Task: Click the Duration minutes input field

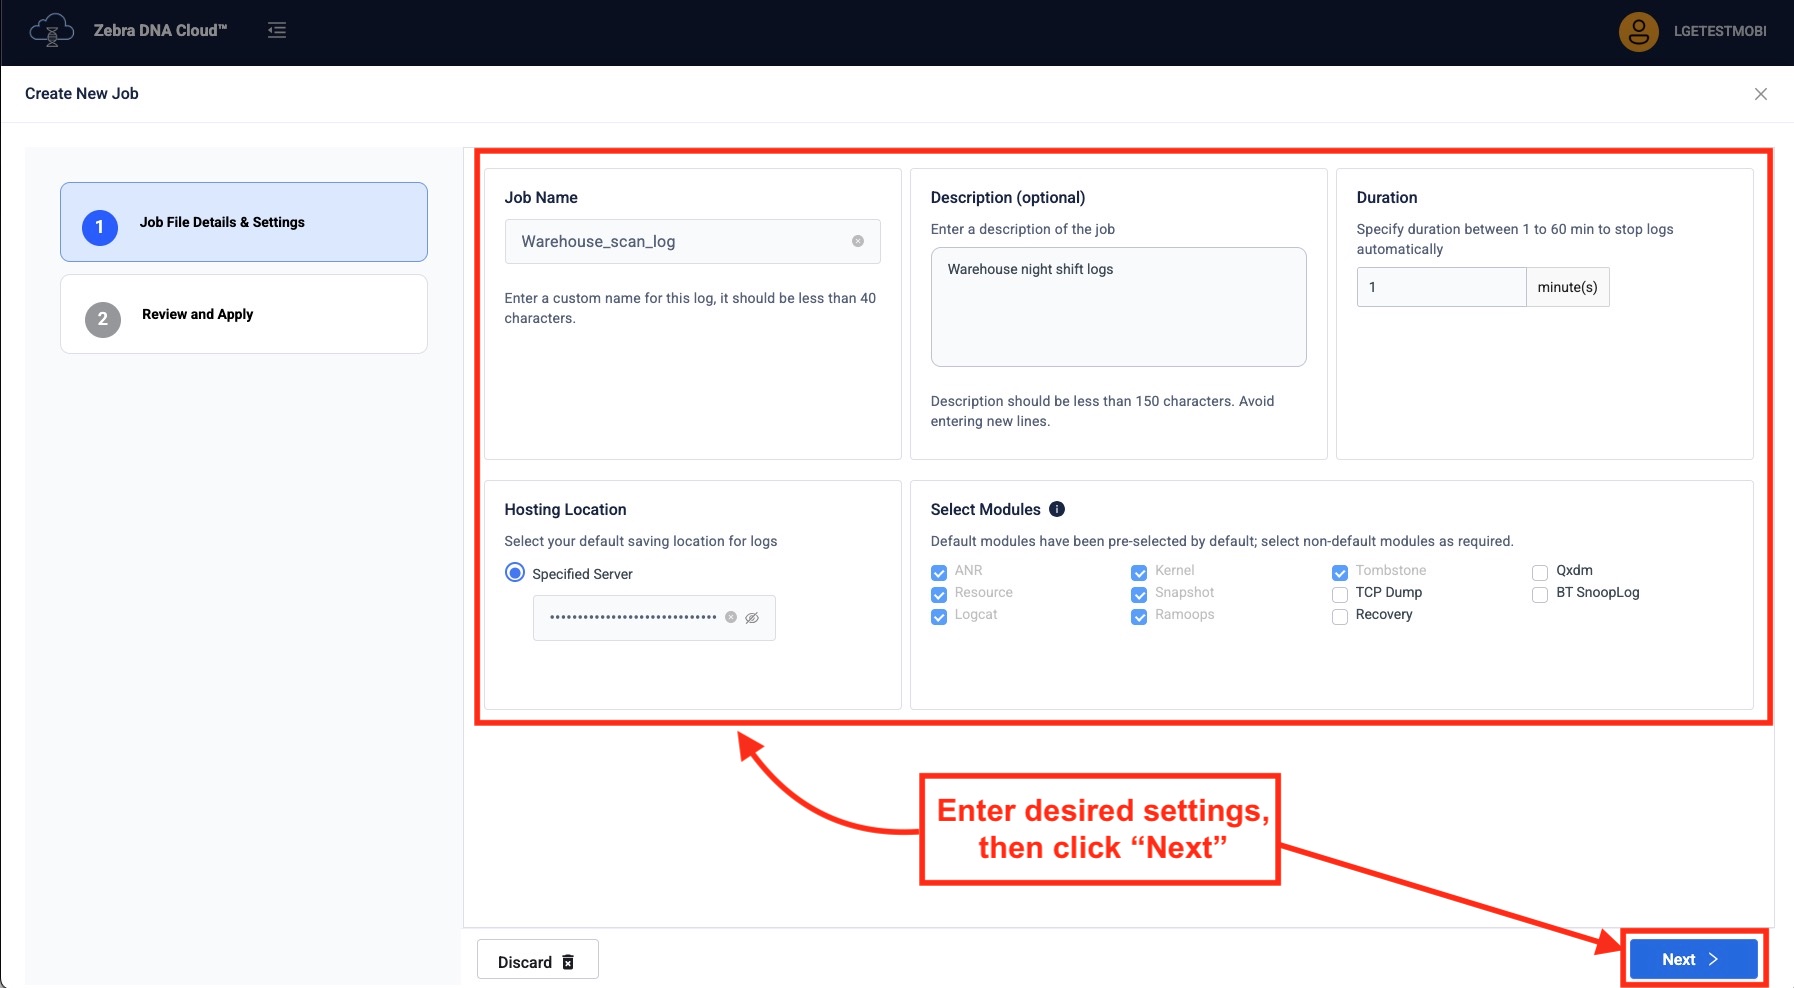Action: coord(1440,287)
